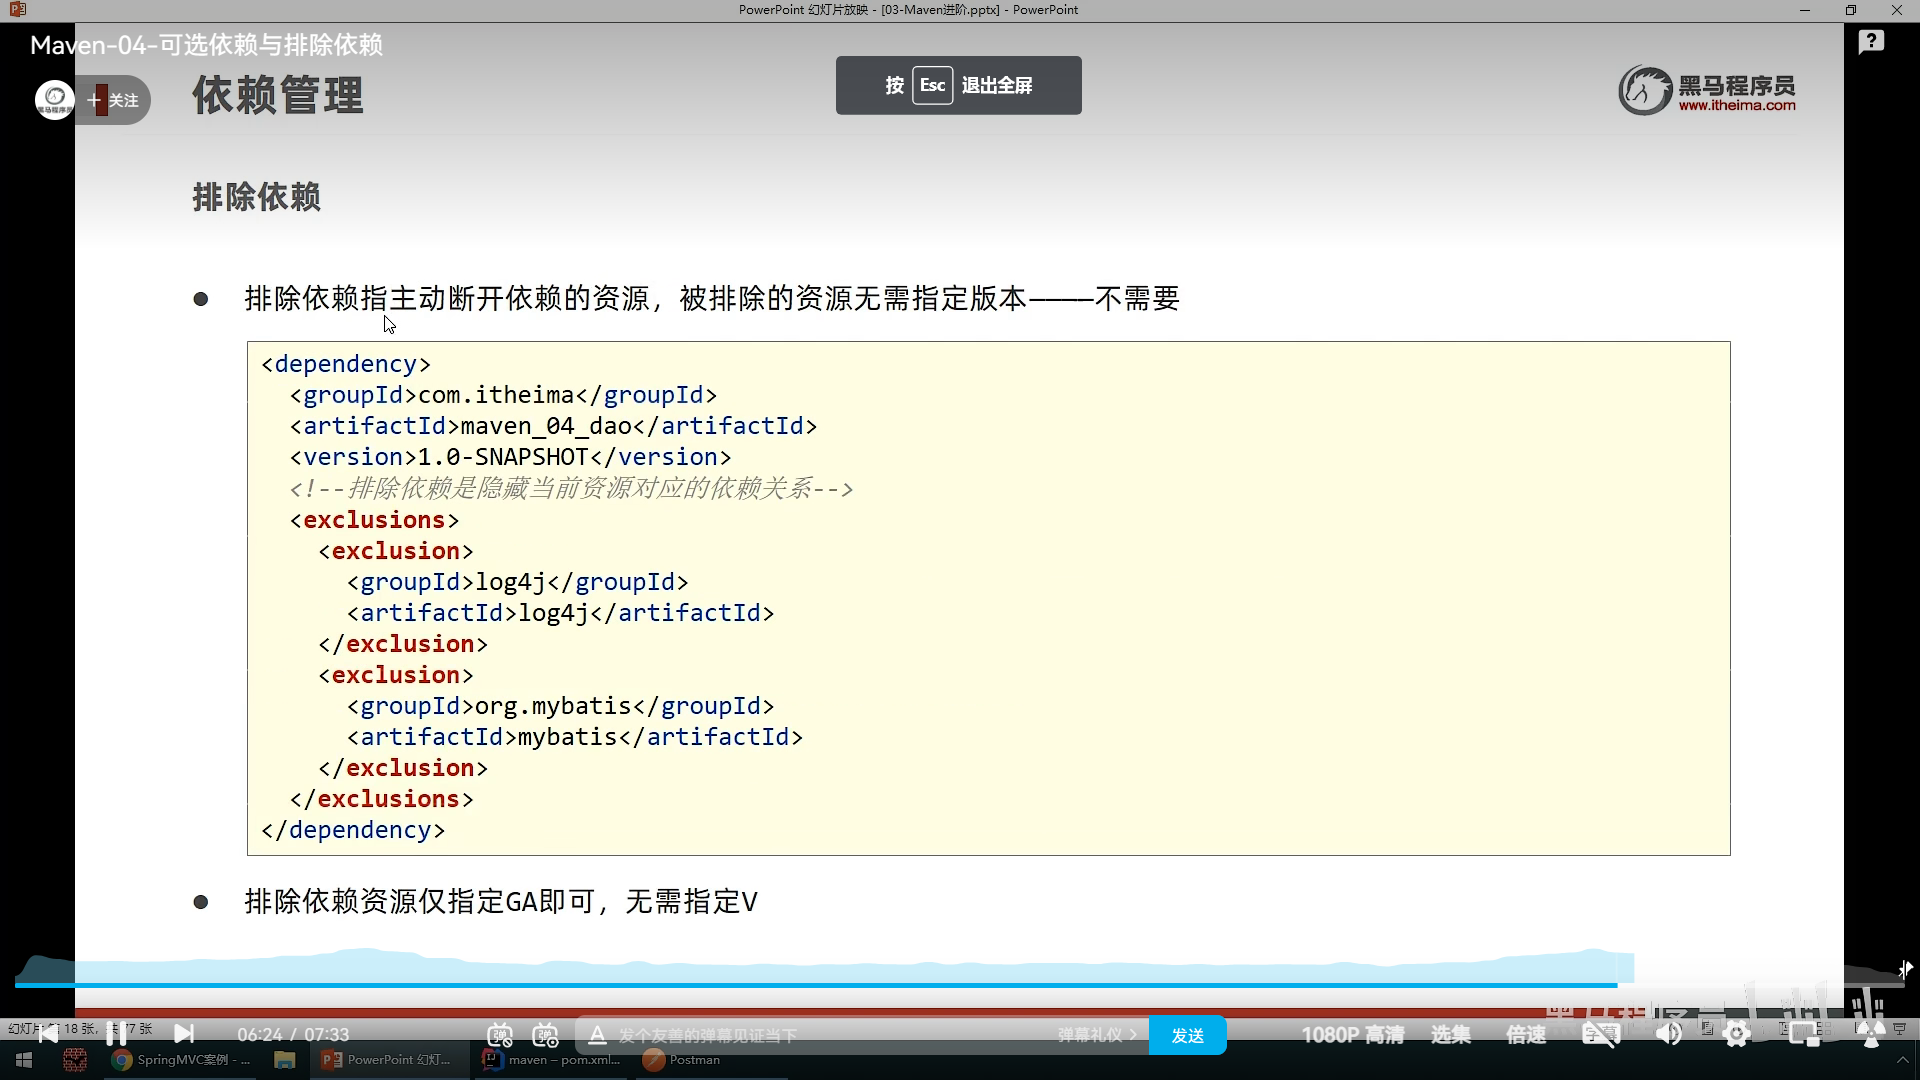Toggle picture-in-picture mode
The height and width of the screenshot is (1080, 1920).
[x=1804, y=1035]
